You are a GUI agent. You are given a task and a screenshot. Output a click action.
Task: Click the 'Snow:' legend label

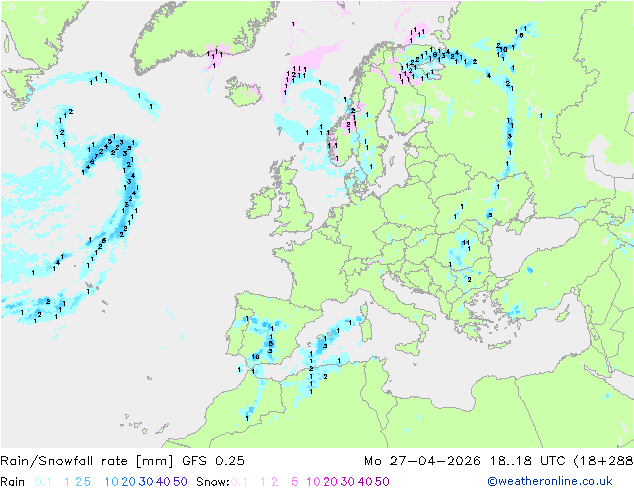213,482
